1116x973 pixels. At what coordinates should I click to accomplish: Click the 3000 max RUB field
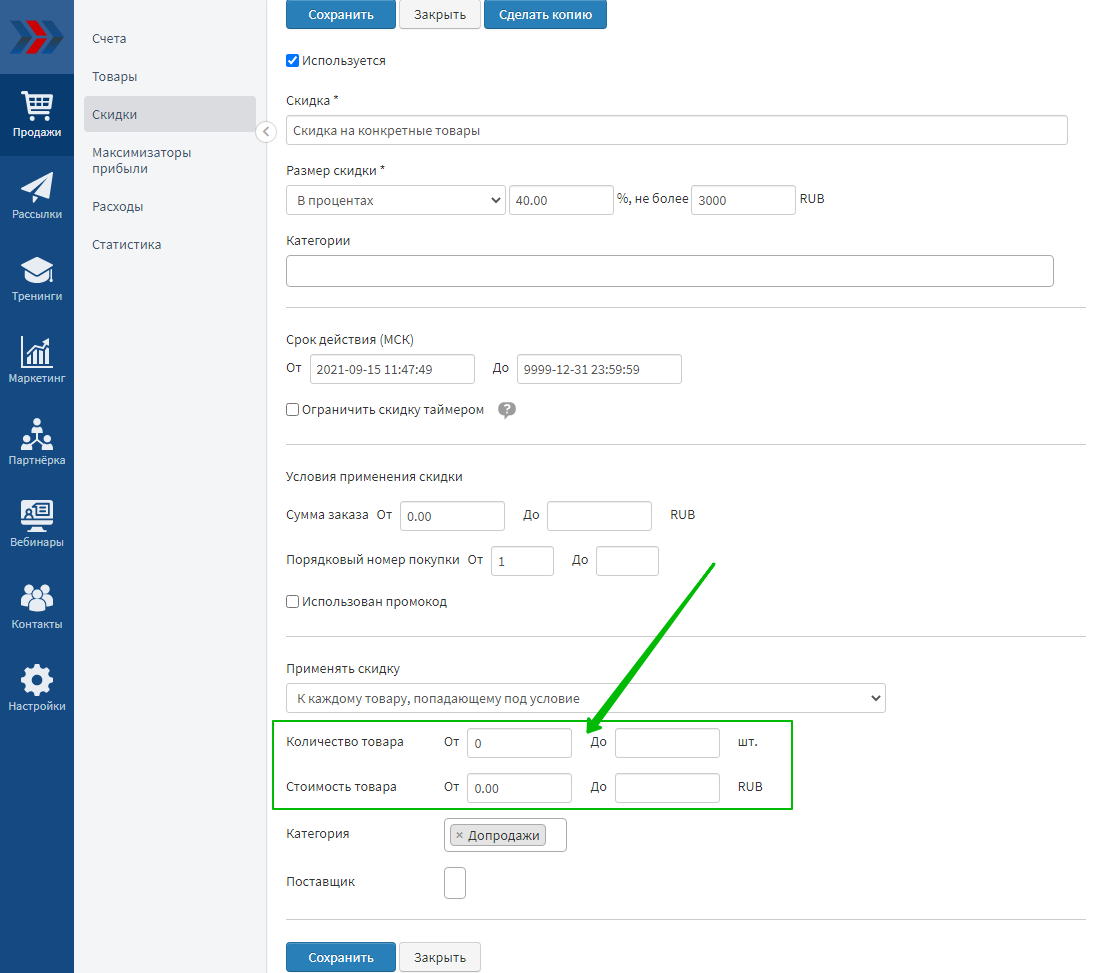743,200
